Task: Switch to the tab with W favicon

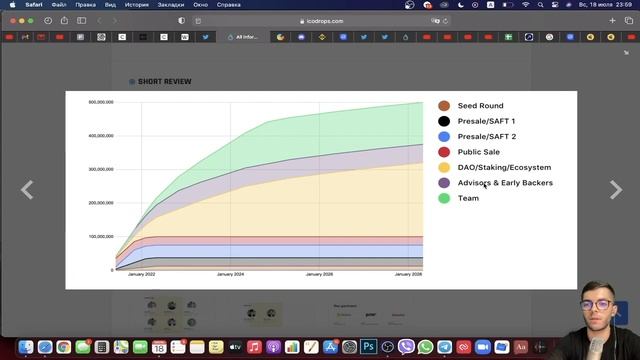Action: click(184, 37)
